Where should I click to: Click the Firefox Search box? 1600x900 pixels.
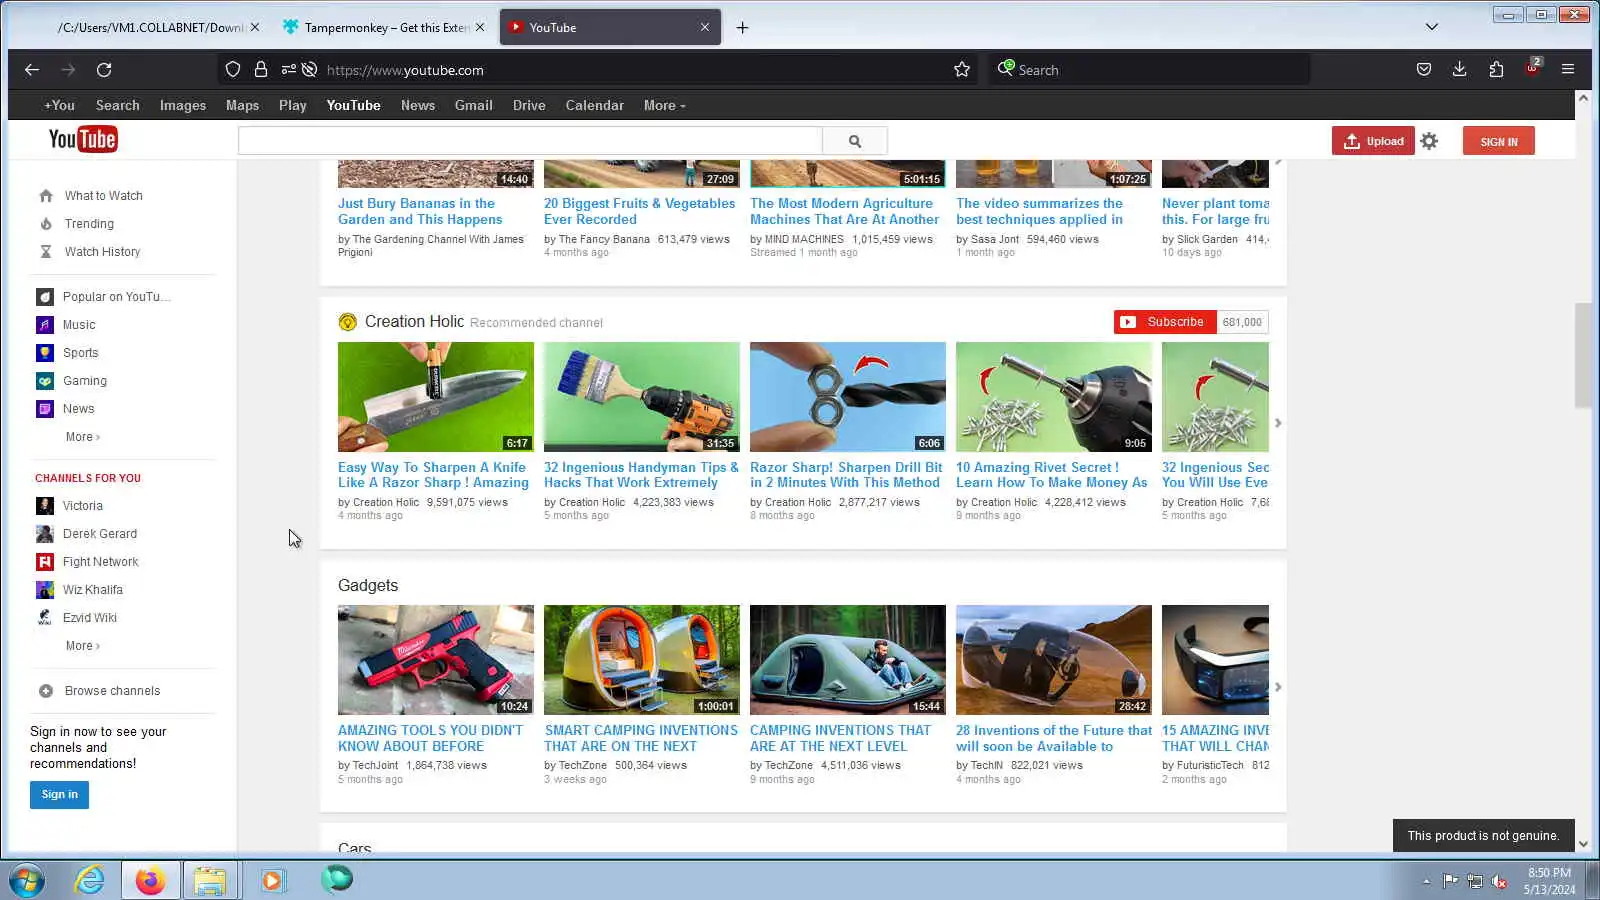[1150, 70]
